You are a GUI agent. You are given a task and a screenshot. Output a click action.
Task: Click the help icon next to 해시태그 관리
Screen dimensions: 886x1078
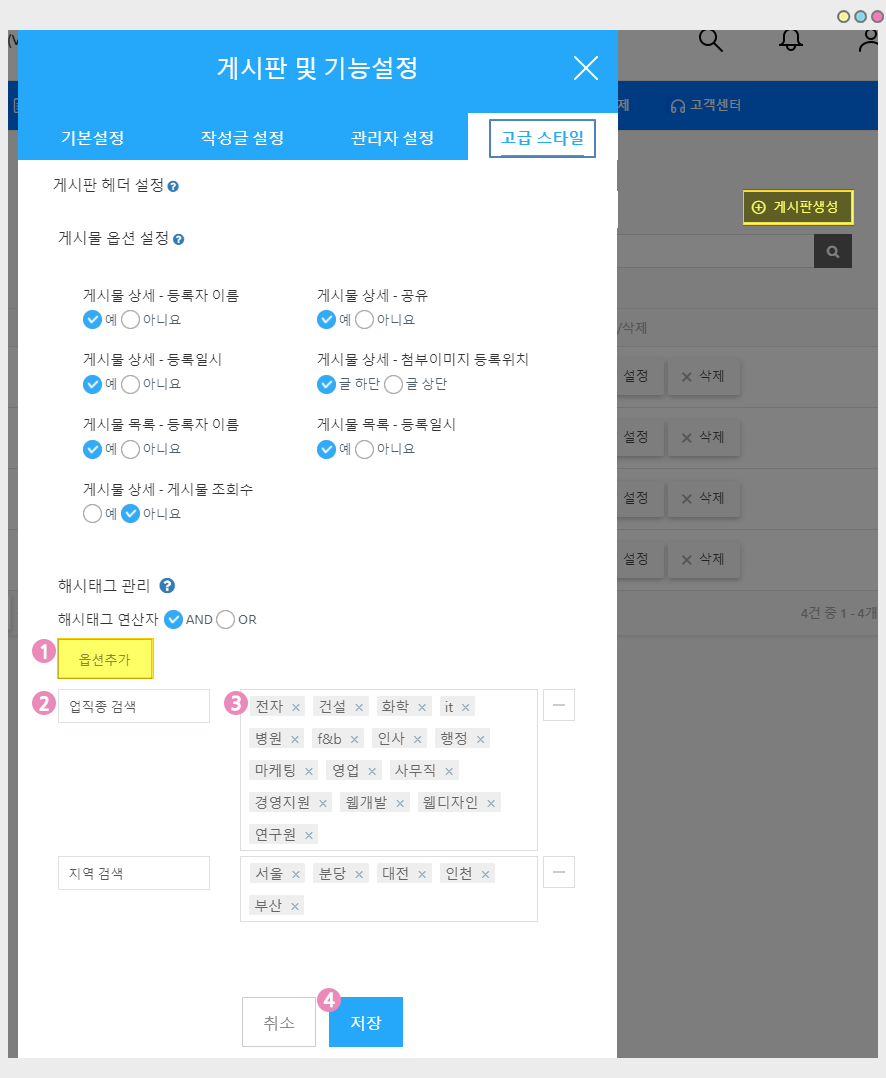point(167,586)
